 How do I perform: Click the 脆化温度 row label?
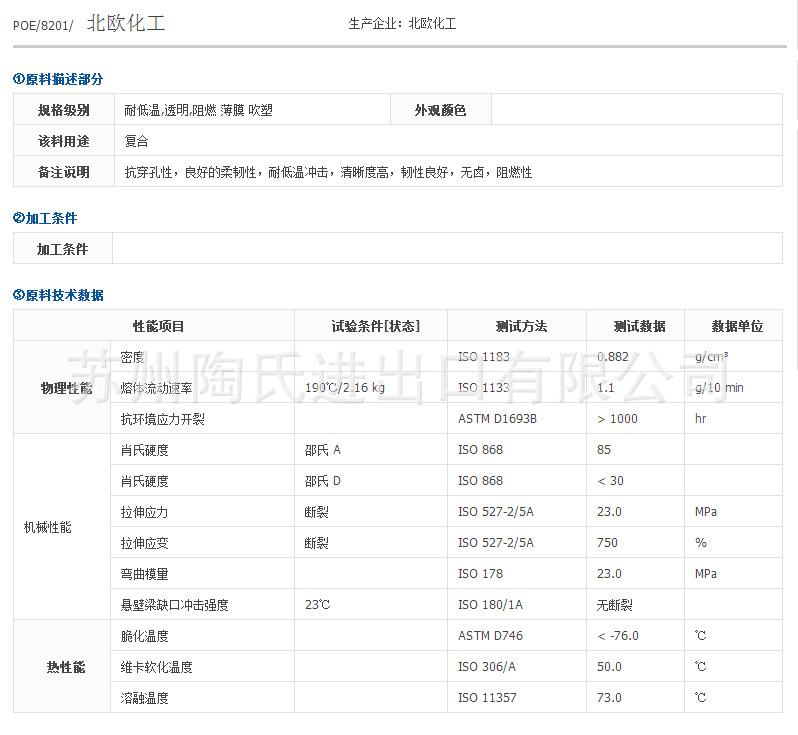coord(145,637)
